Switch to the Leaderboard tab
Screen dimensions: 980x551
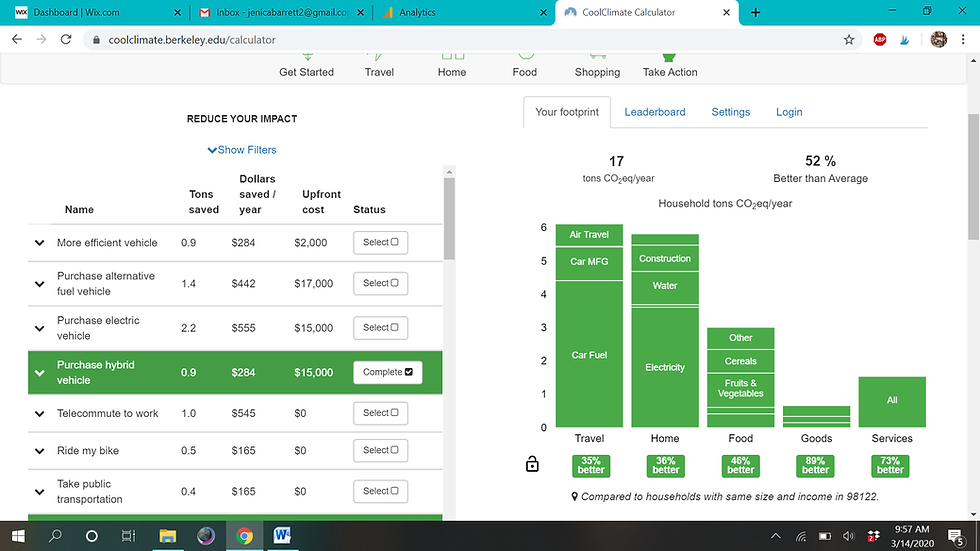pyautogui.click(x=654, y=112)
